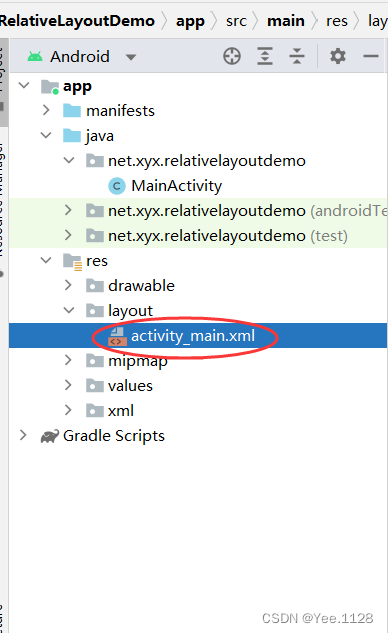Click the Select Opened File target icon
The height and width of the screenshot is (633, 388).
(232, 56)
